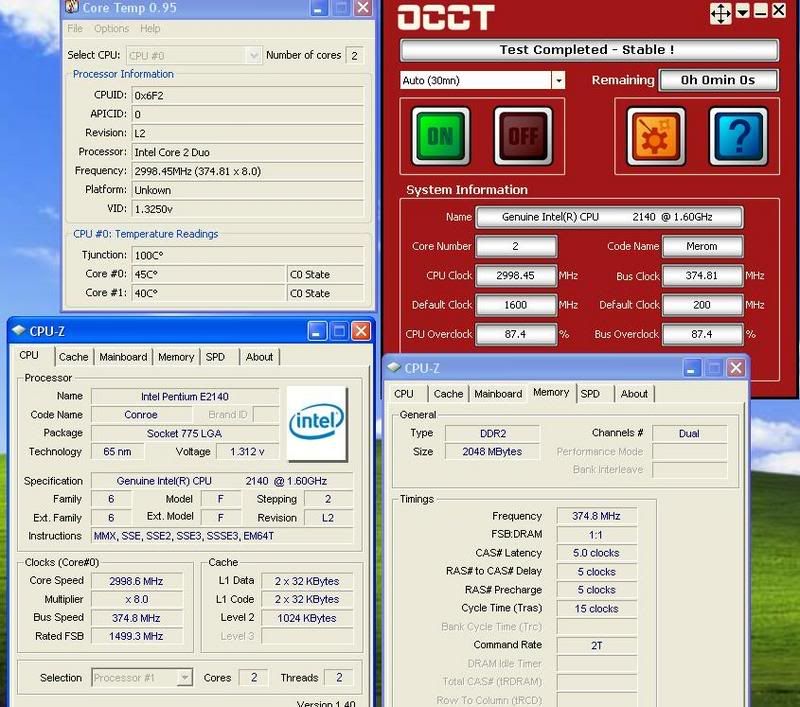
Task: Click the Frequency value 2998.45MHz in Core Temp
Action: pyautogui.click(x=247, y=171)
